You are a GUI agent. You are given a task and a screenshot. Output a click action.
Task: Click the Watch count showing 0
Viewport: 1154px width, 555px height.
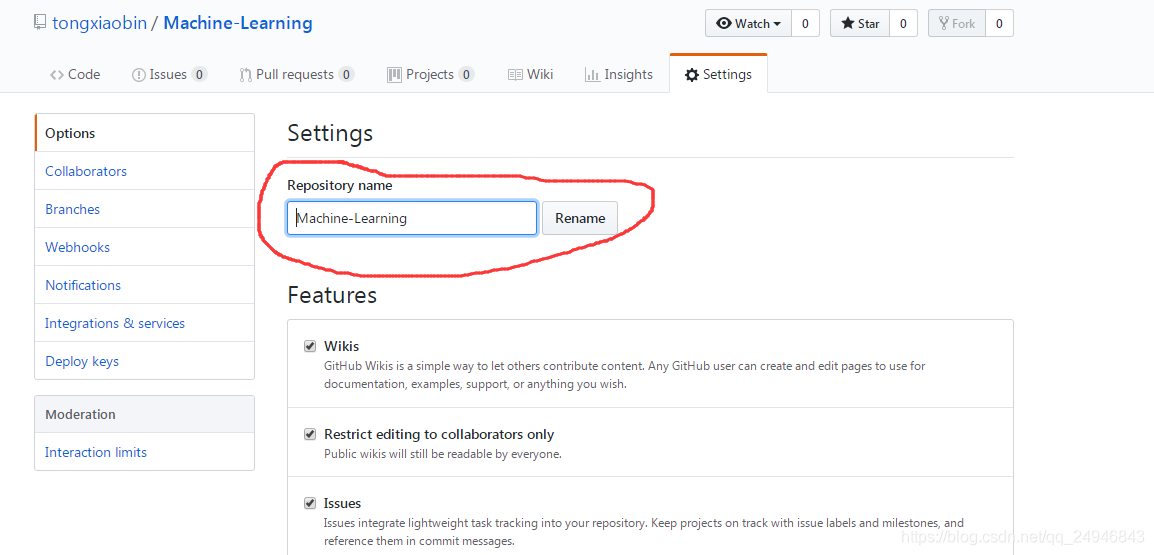coord(805,24)
